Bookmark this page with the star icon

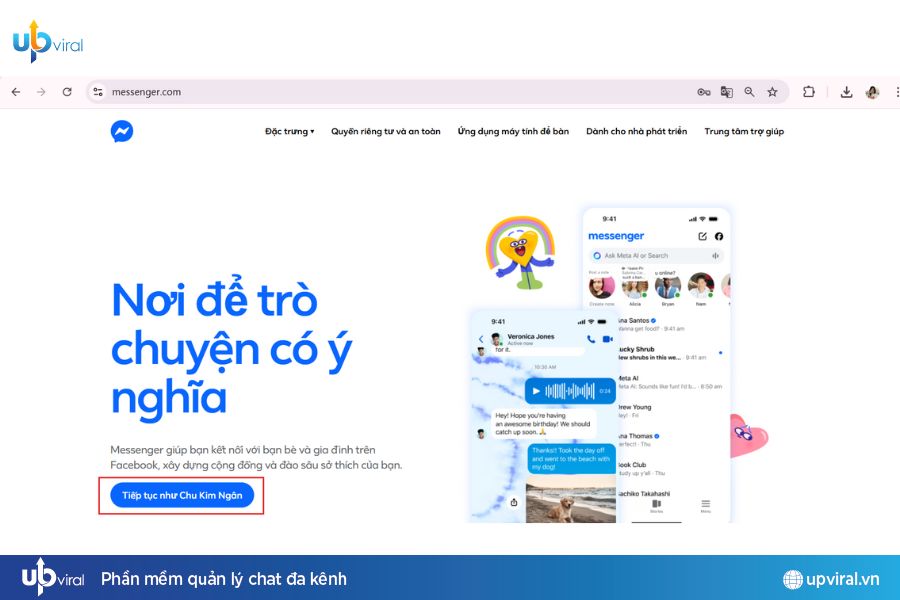pos(773,92)
